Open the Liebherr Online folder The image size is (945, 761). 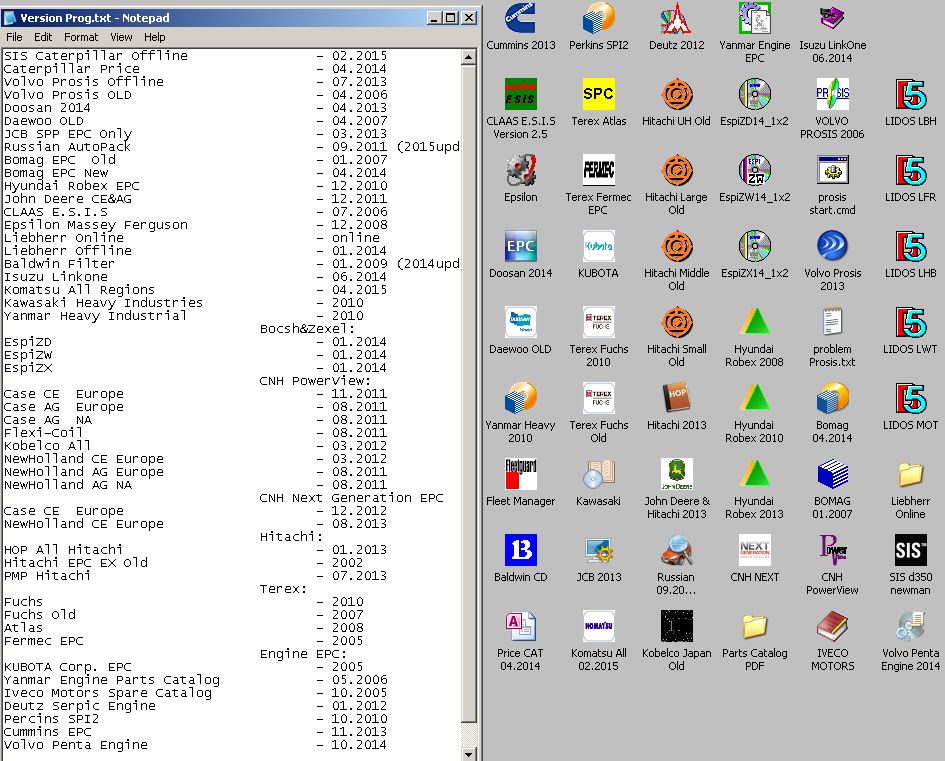(x=910, y=475)
